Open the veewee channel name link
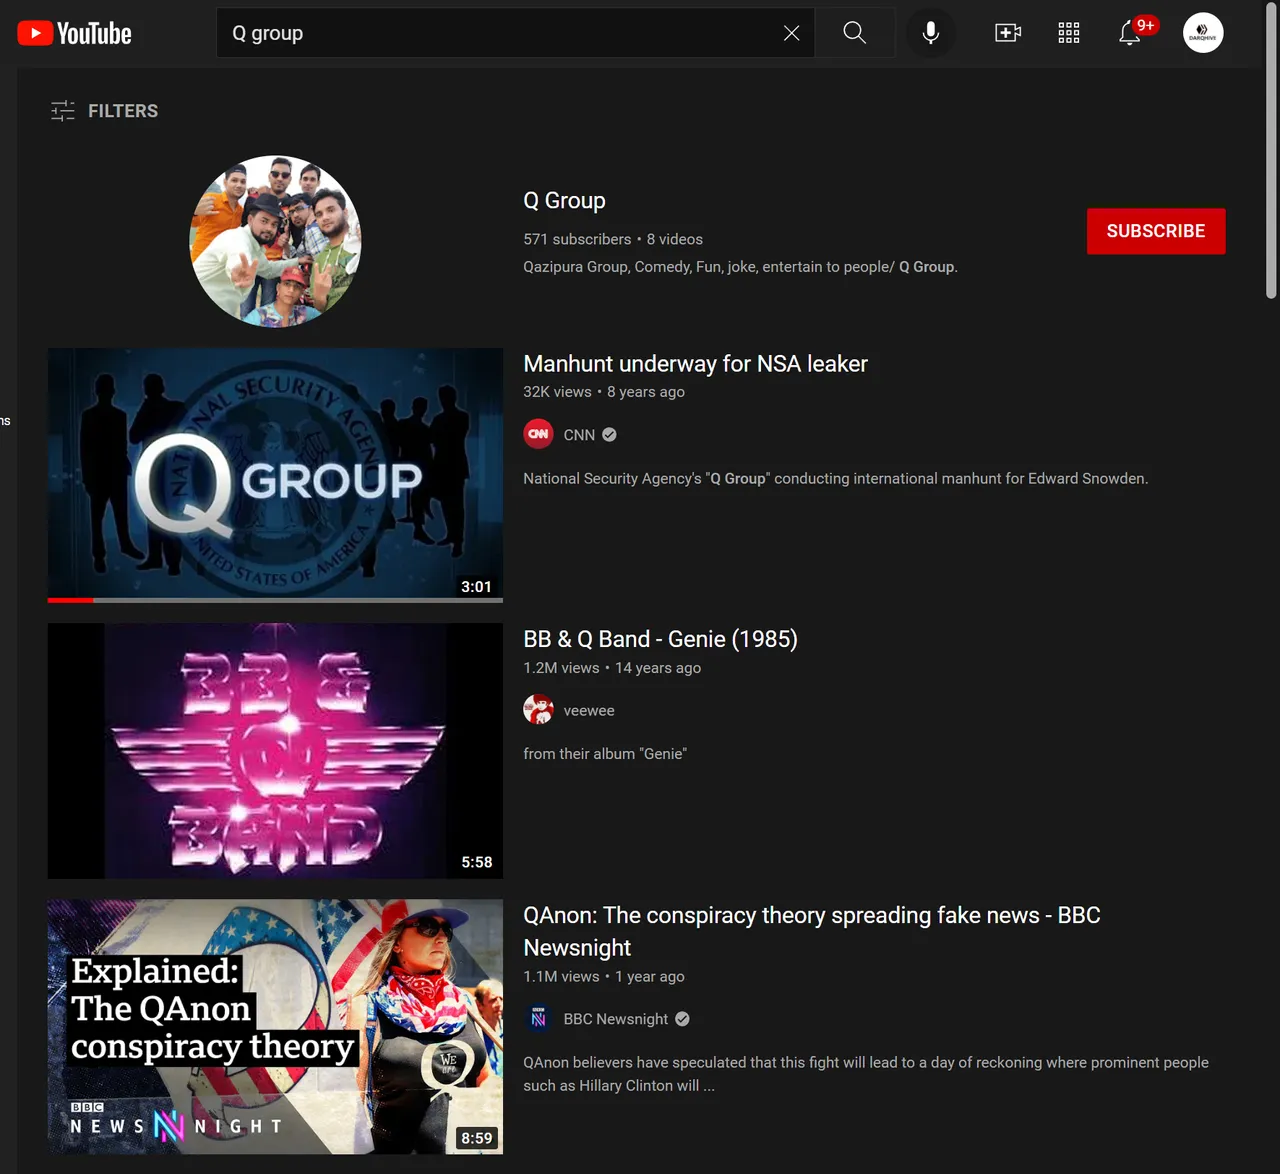Viewport: 1280px width, 1174px height. 589,711
